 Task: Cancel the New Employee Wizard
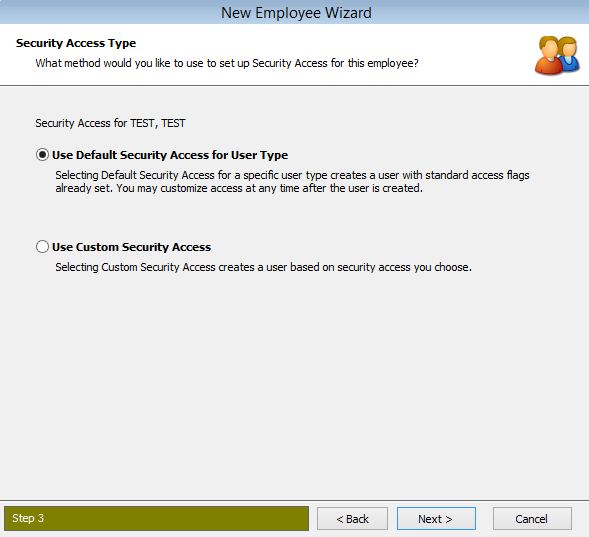tap(532, 519)
